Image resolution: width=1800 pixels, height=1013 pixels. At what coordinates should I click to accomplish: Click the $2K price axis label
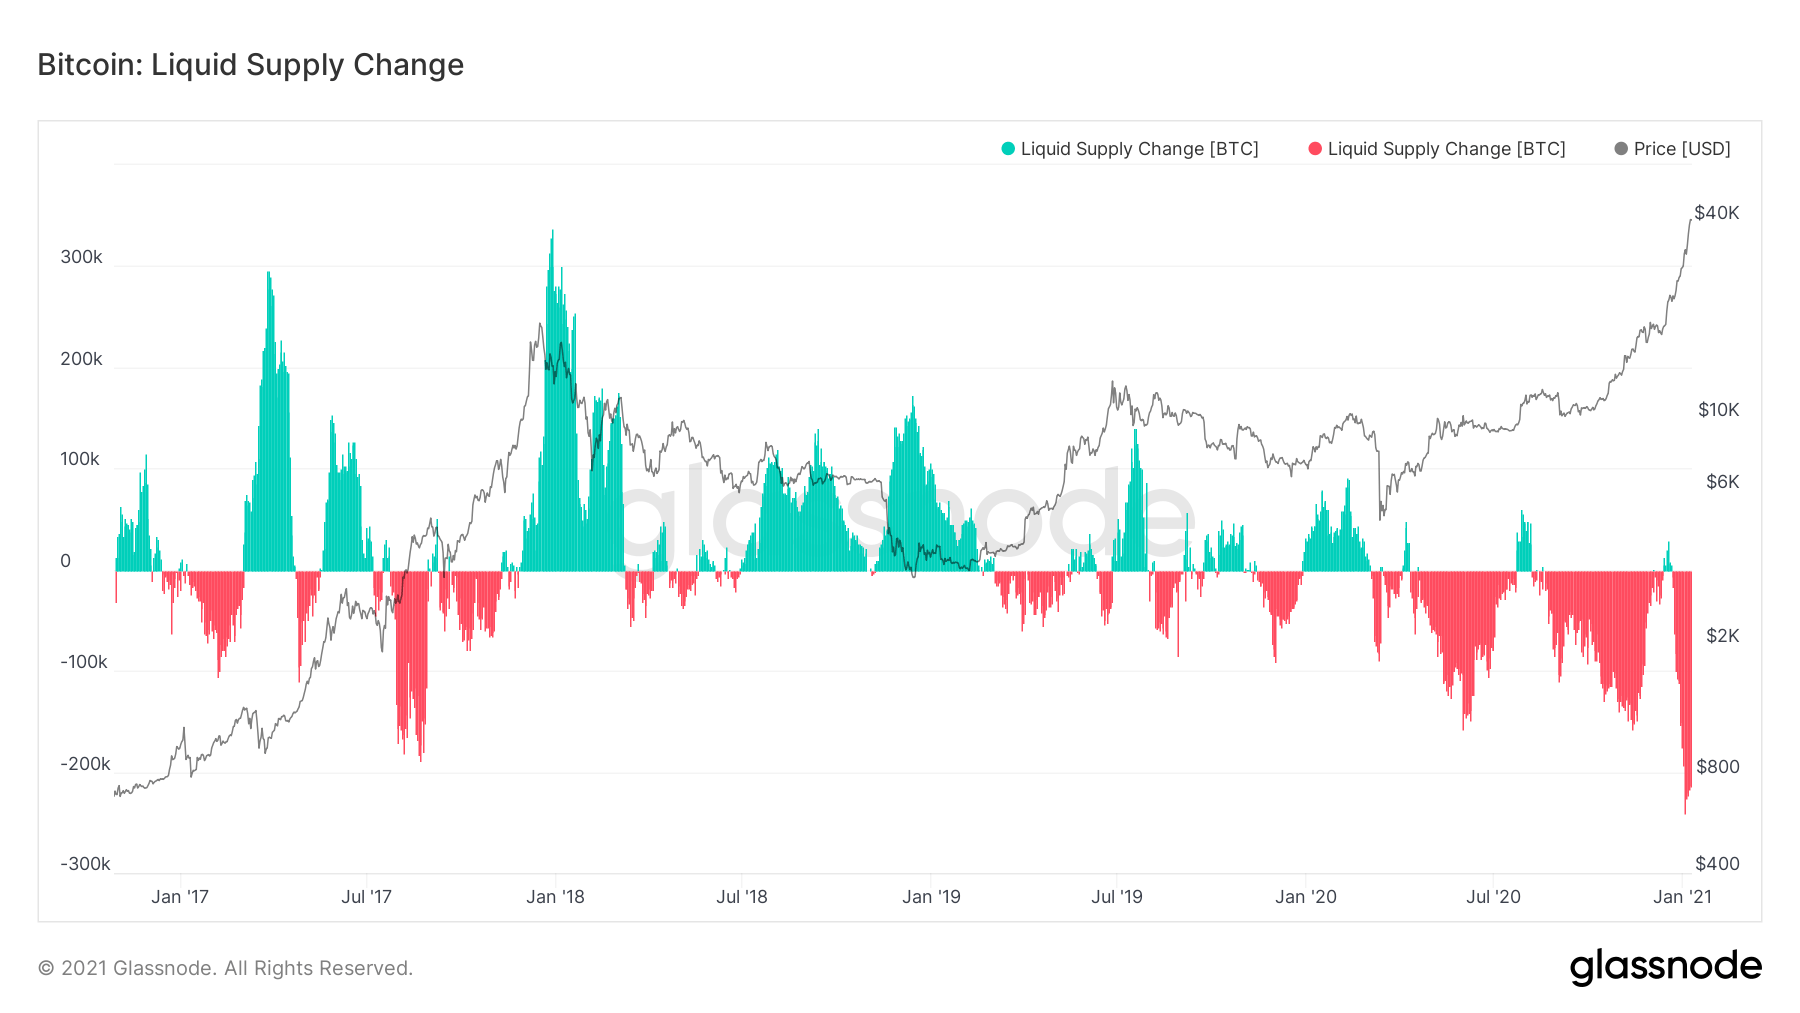pyautogui.click(x=1723, y=636)
